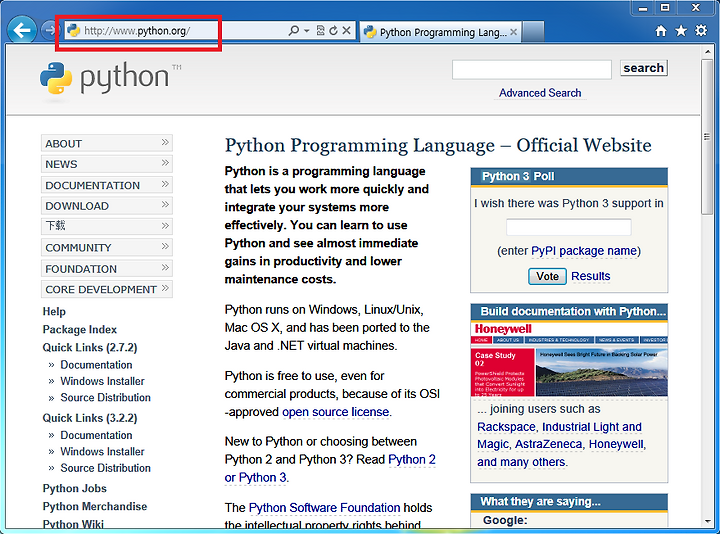720x534 pixels.
Task: Click the scrollbar down arrow
Action: pos(708,522)
